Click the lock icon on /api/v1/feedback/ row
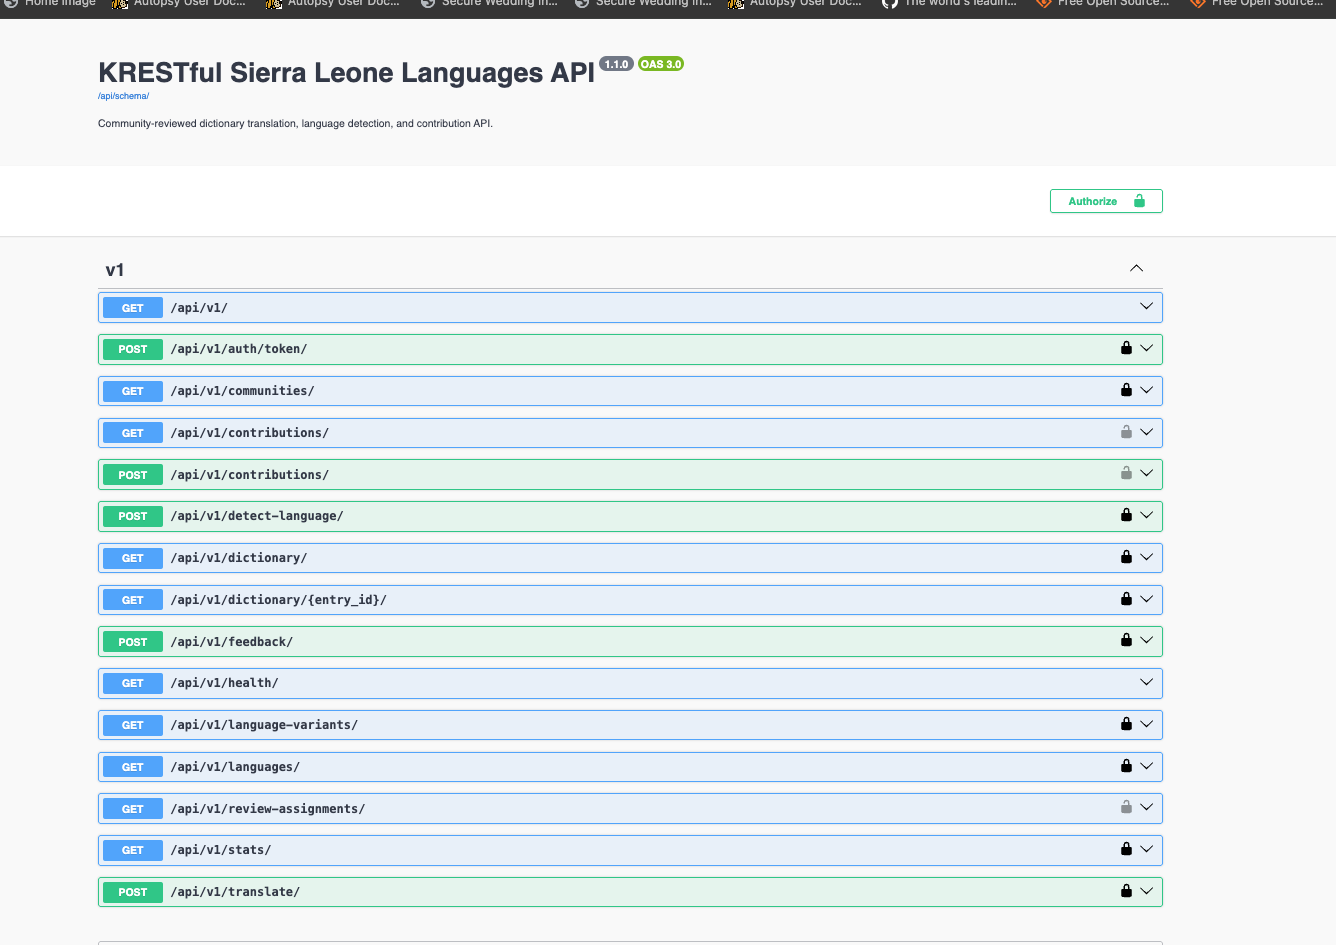This screenshot has height=945, width=1336. 1126,640
